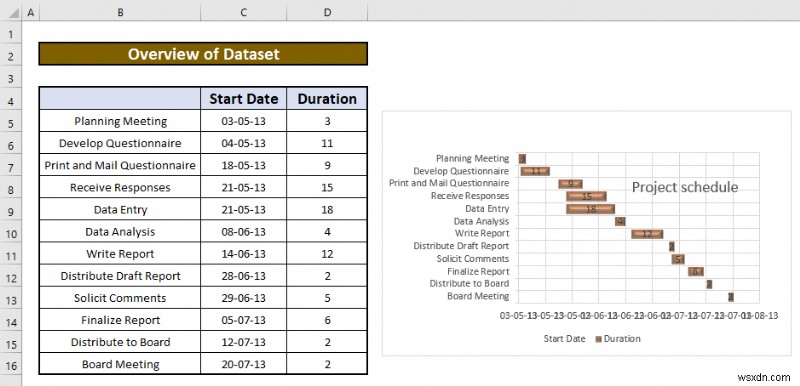Select row 1 header

click(x=11, y=34)
